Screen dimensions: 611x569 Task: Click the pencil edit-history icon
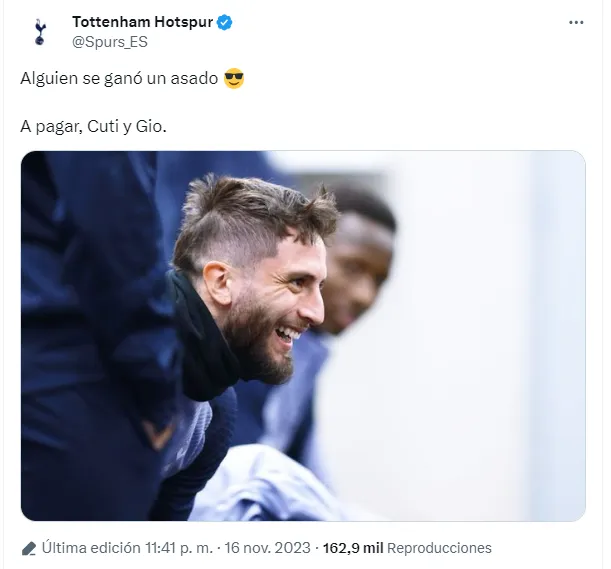click(x=29, y=548)
